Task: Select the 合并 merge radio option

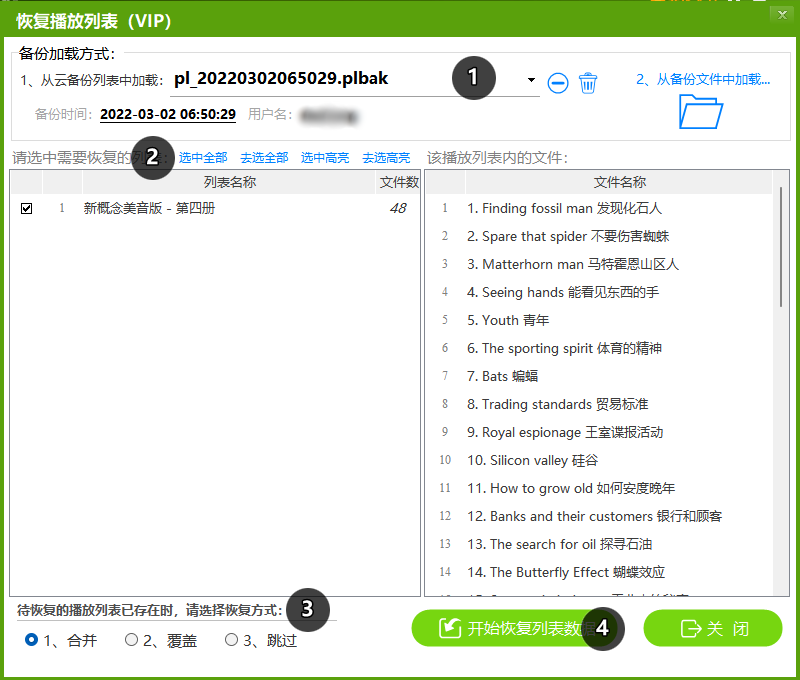Action: [32, 640]
